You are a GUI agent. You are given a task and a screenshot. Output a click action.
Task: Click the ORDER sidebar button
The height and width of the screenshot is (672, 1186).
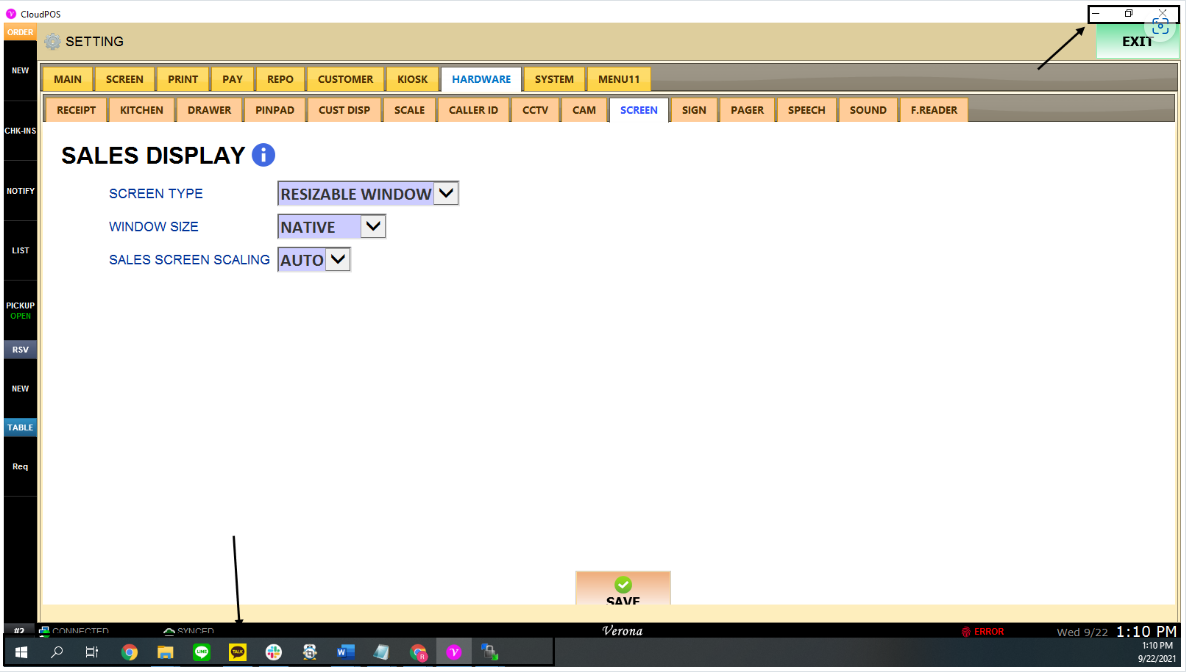pyautogui.click(x=20, y=32)
